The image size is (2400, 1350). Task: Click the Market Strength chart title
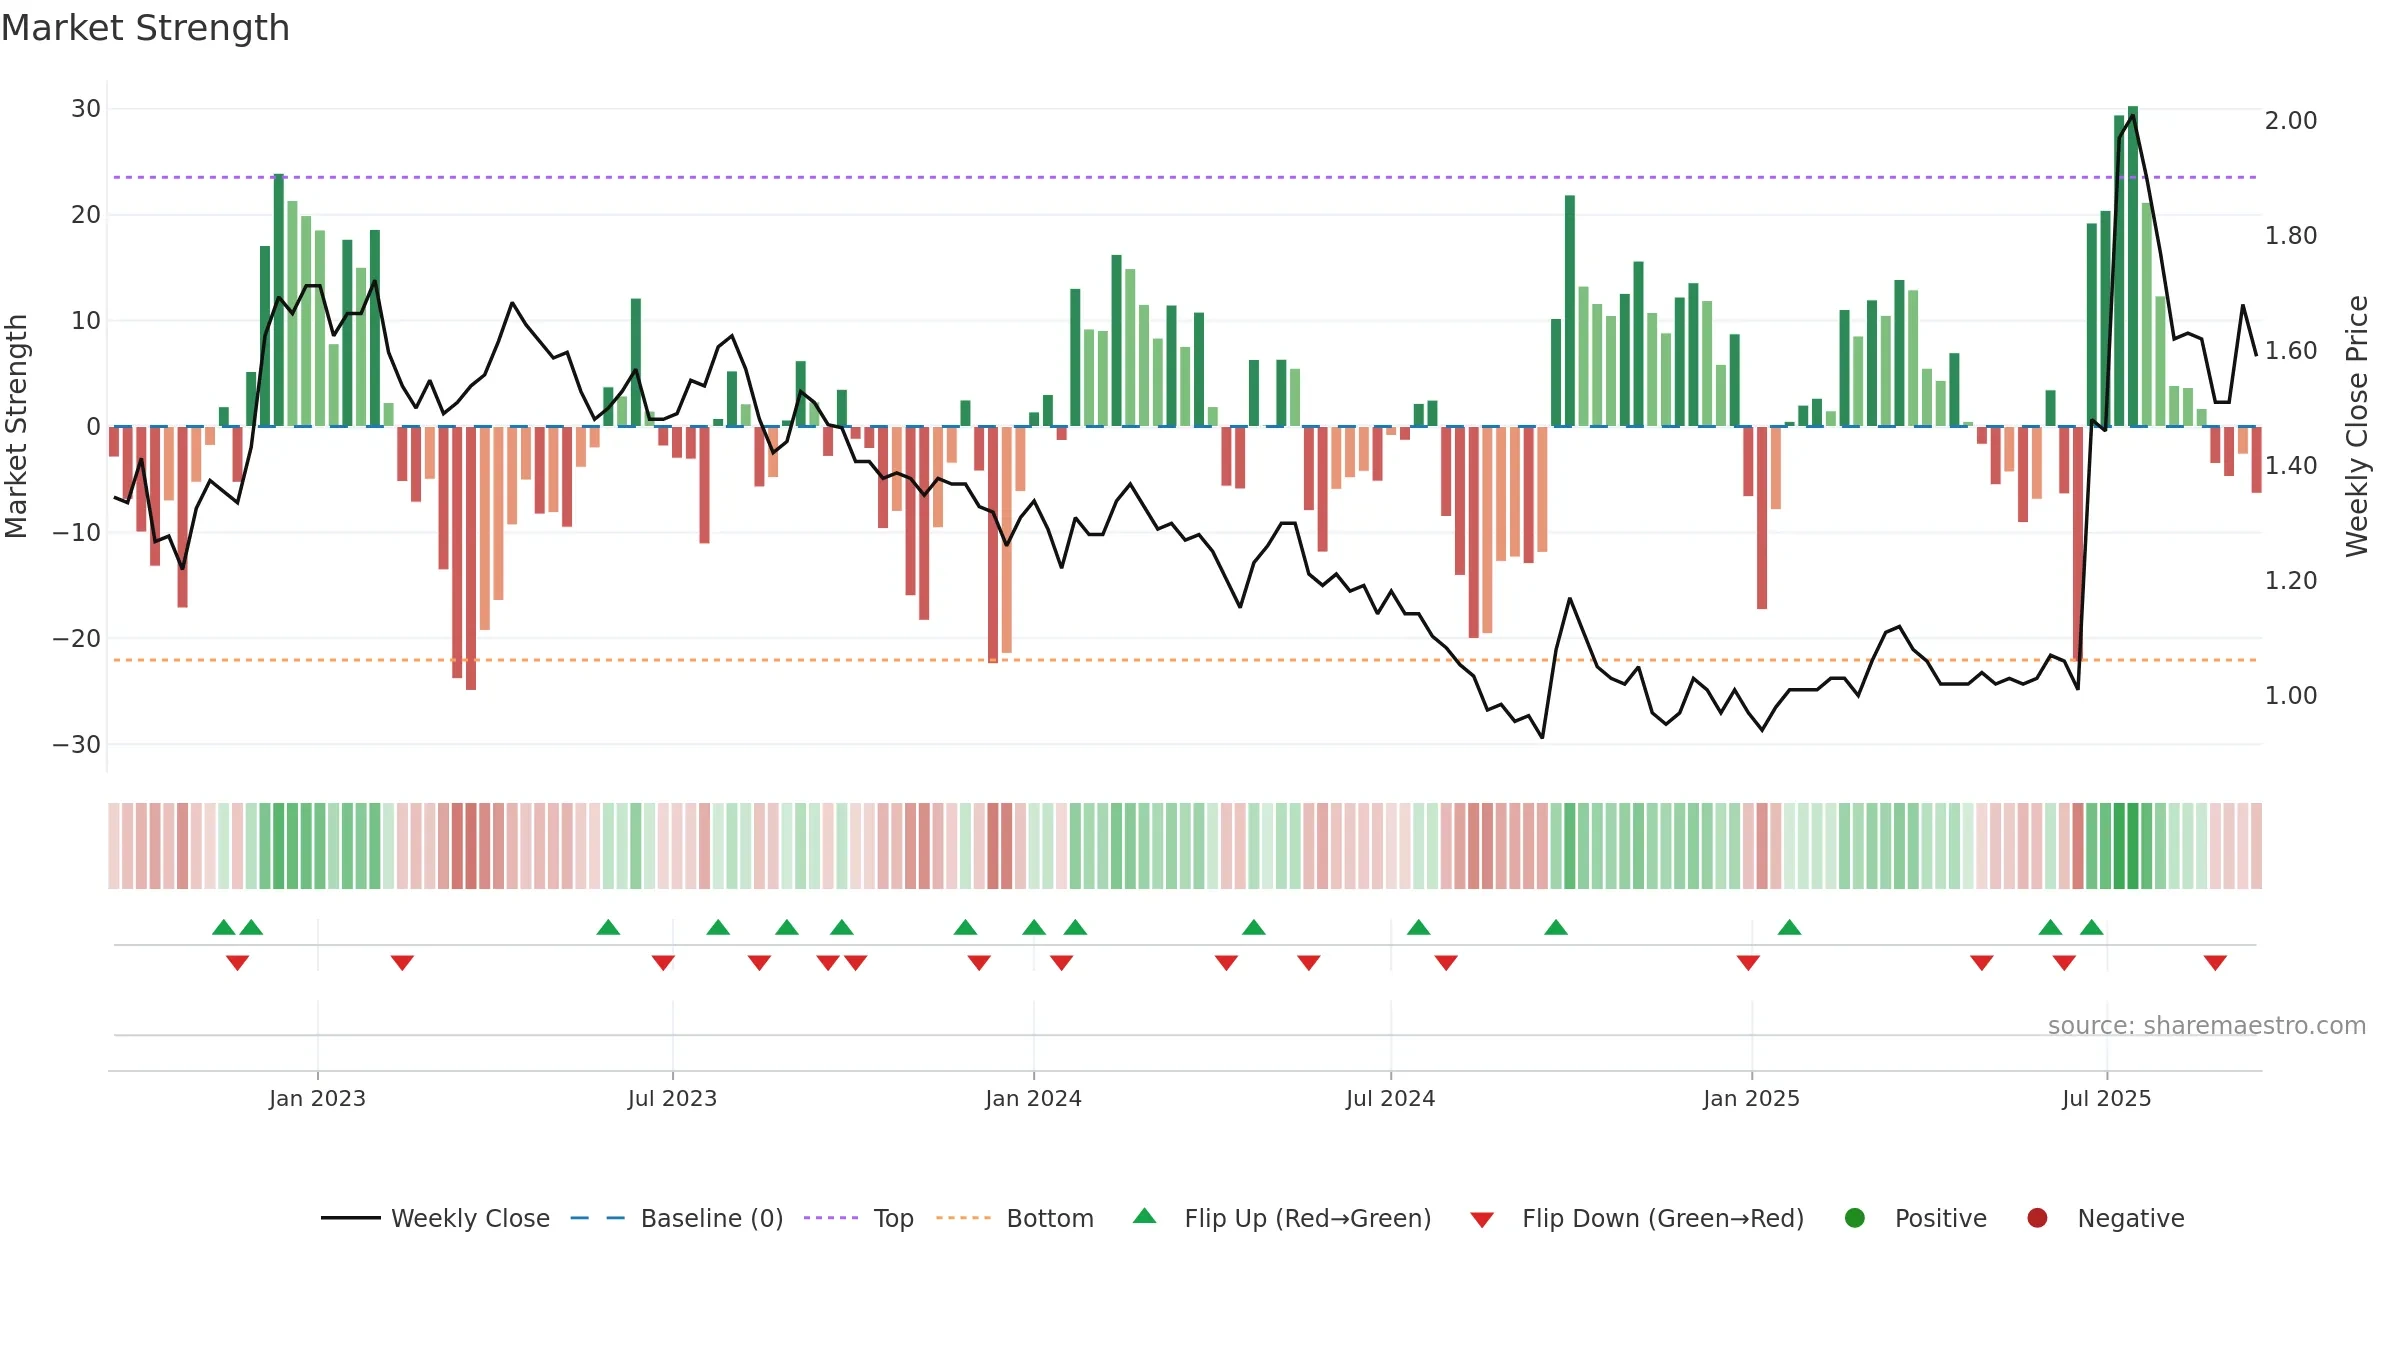pos(145,28)
